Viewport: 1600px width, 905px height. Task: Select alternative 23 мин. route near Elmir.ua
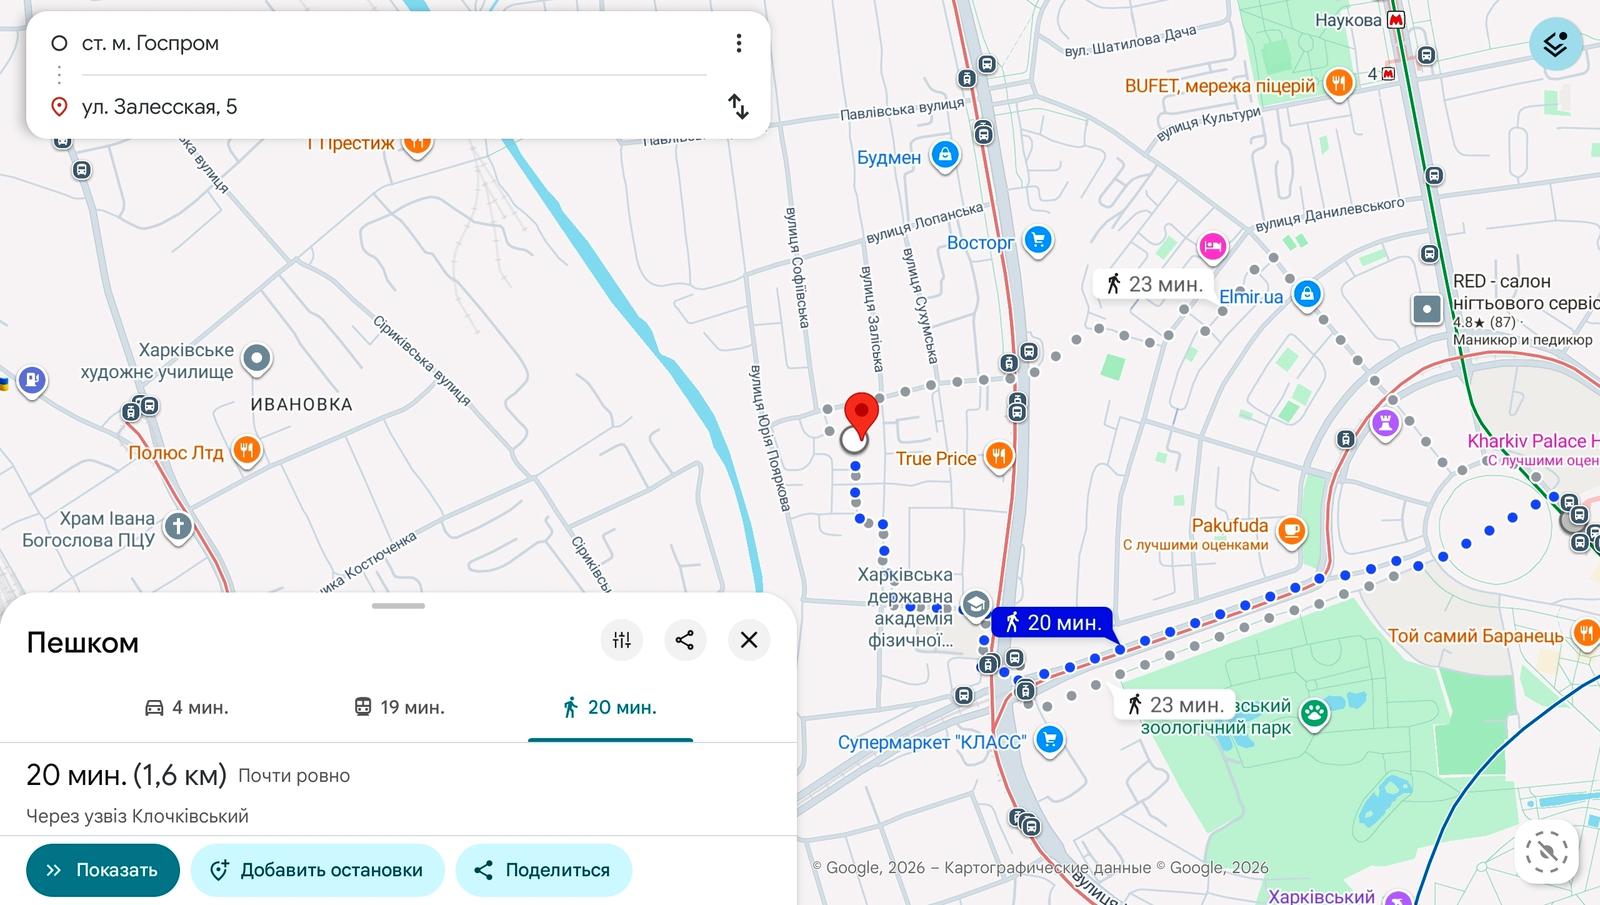pos(1155,284)
